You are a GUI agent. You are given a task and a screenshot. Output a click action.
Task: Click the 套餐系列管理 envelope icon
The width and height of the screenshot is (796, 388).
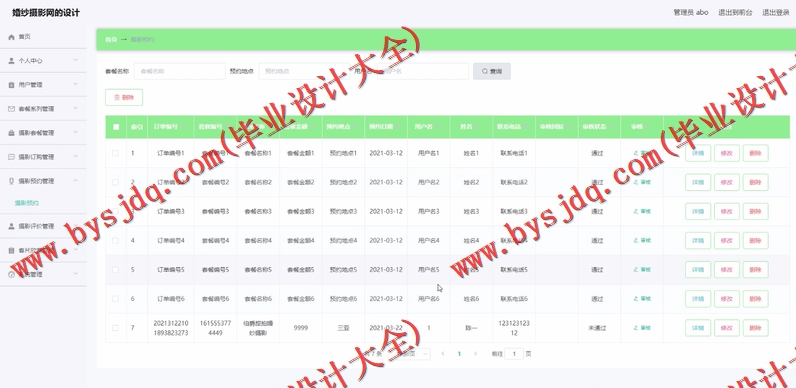coord(11,109)
